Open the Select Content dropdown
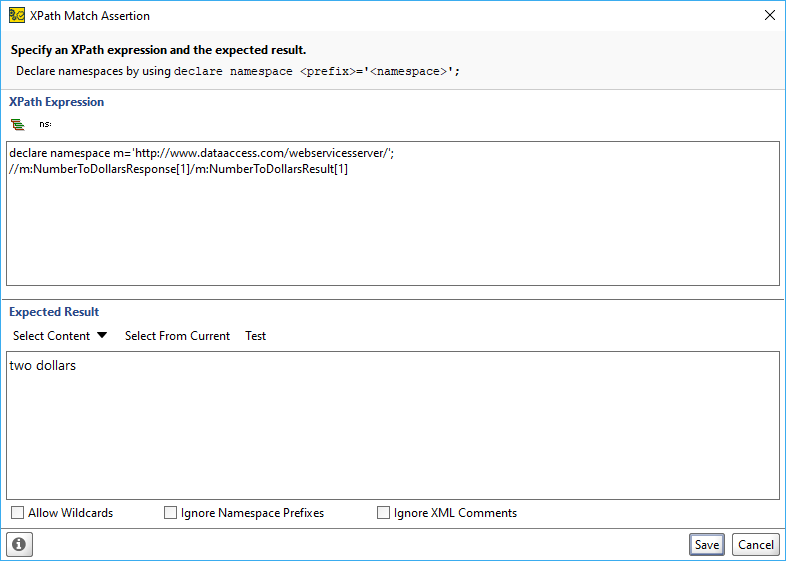This screenshot has height=561, width=786. pos(60,335)
